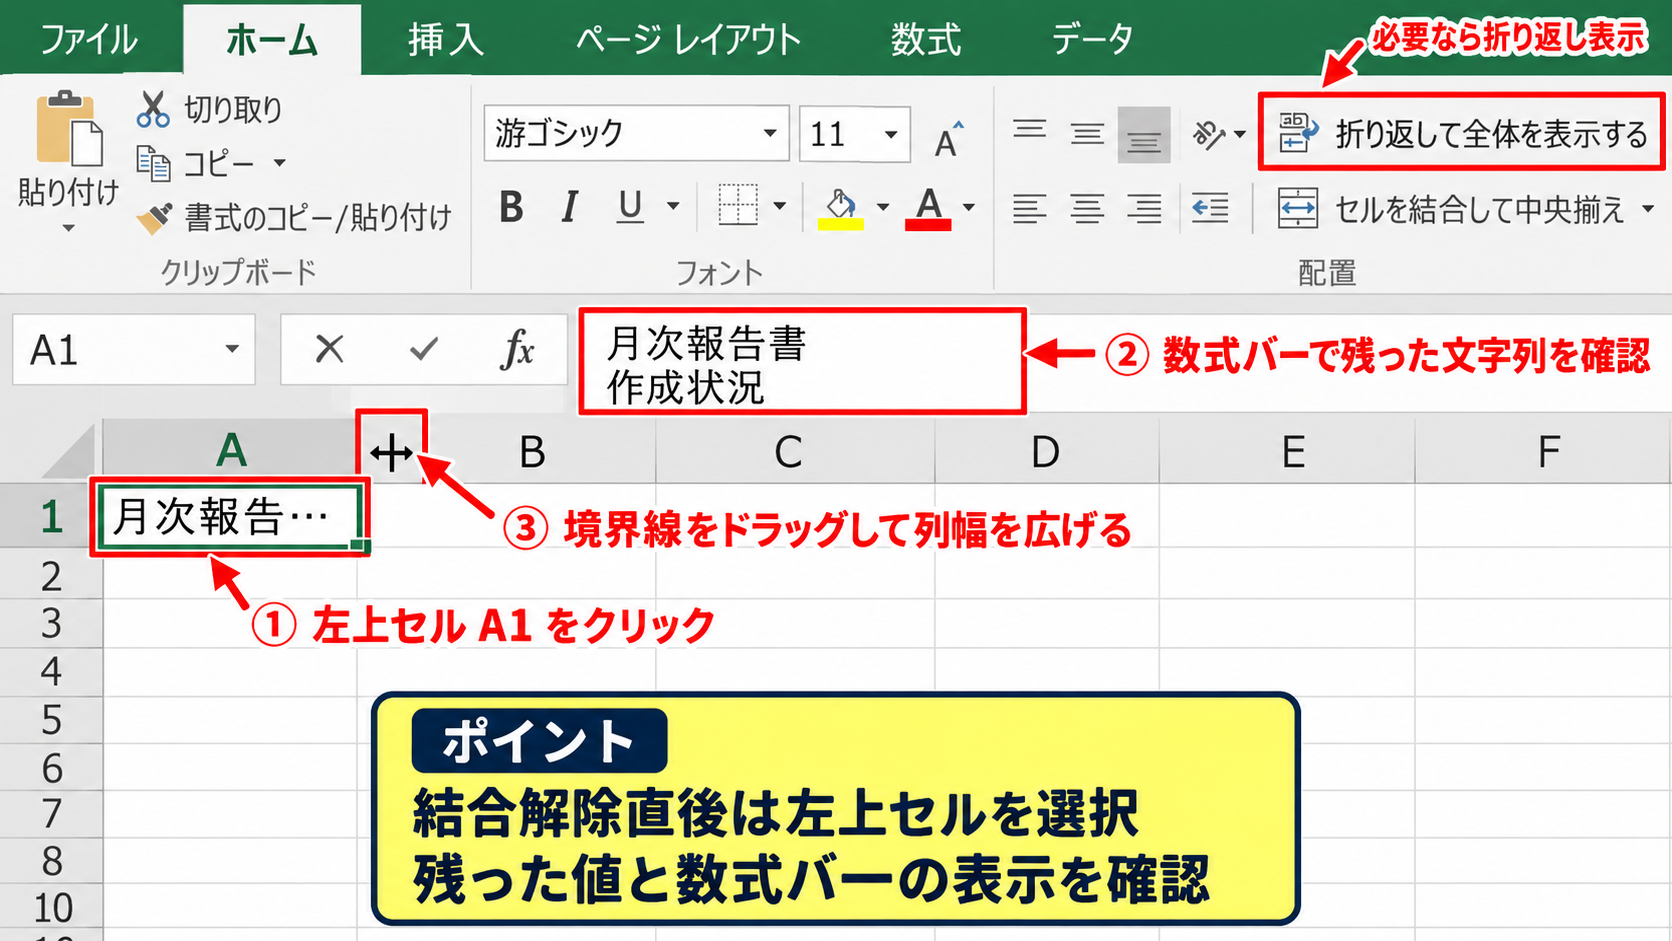Click the Format Painter brush icon
This screenshot has width=1672, height=941.
click(154, 217)
